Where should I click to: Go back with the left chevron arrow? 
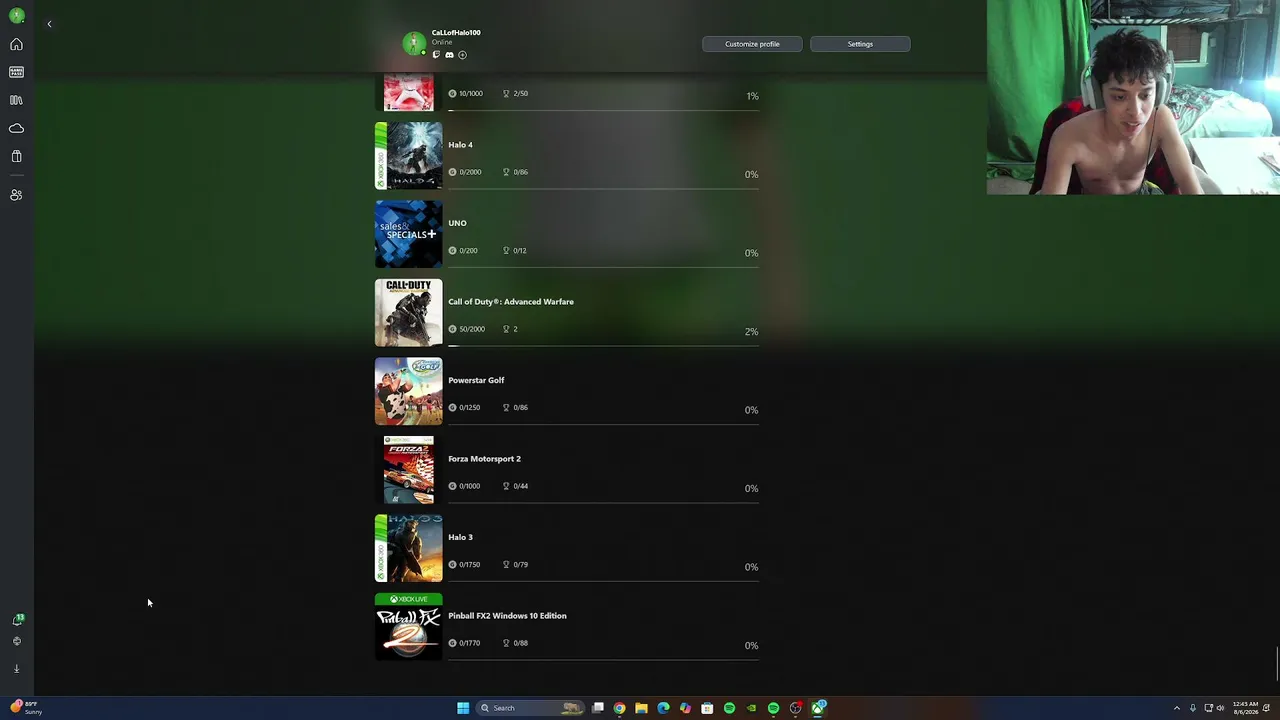pyautogui.click(x=49, y=24)
